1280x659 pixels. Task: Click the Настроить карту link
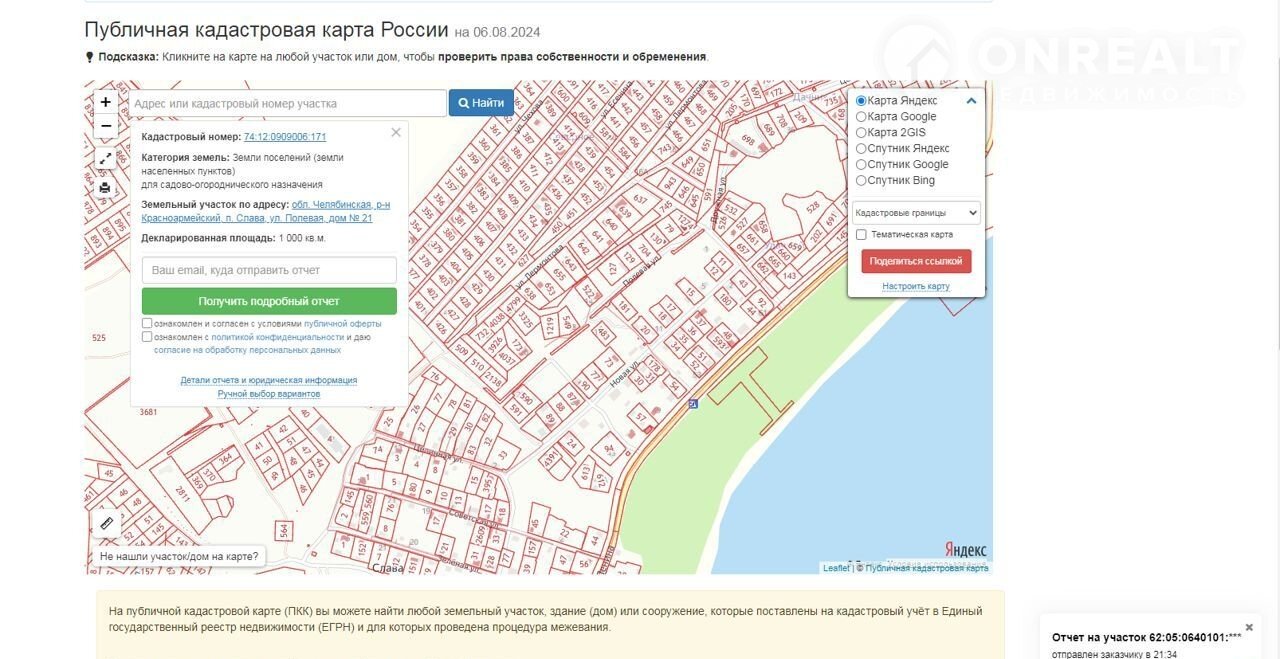tap(915, 287)
